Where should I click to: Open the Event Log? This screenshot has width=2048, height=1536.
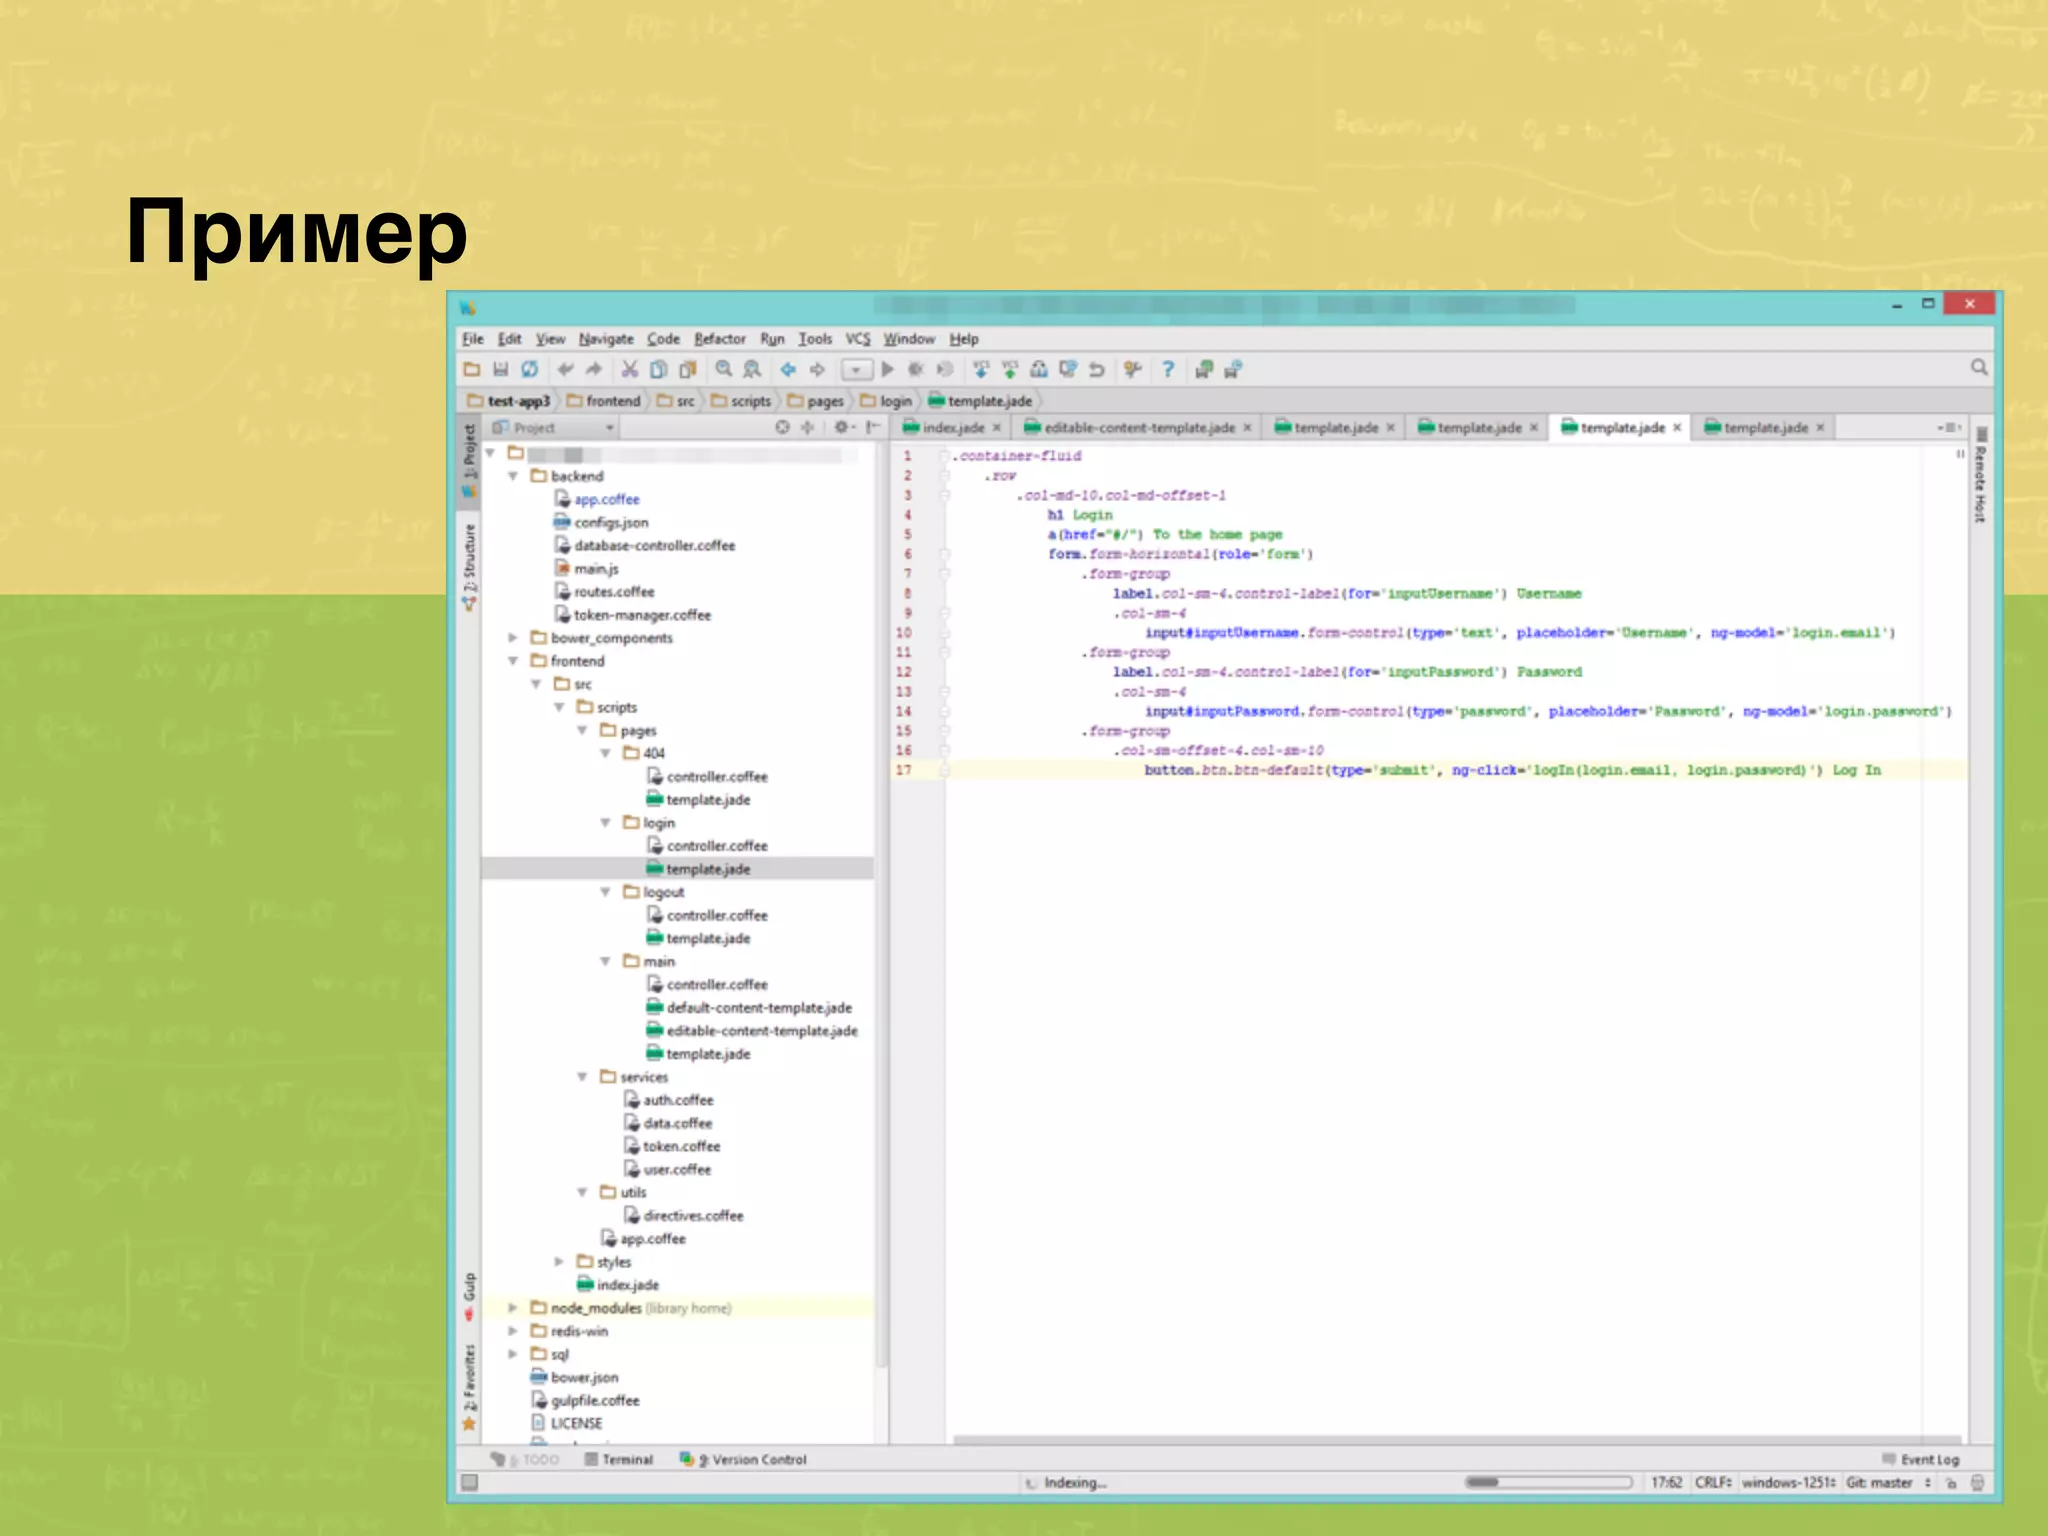[1921, 1459]
